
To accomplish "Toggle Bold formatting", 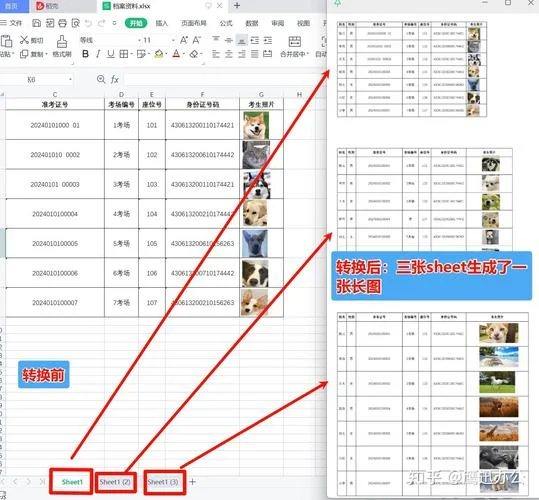I will (85, 54).
